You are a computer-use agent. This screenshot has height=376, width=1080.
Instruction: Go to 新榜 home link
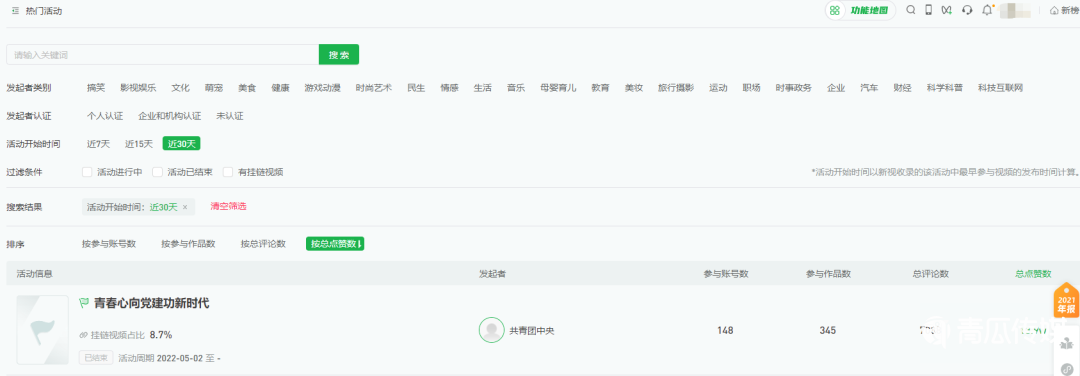(x=1063, y=10)
